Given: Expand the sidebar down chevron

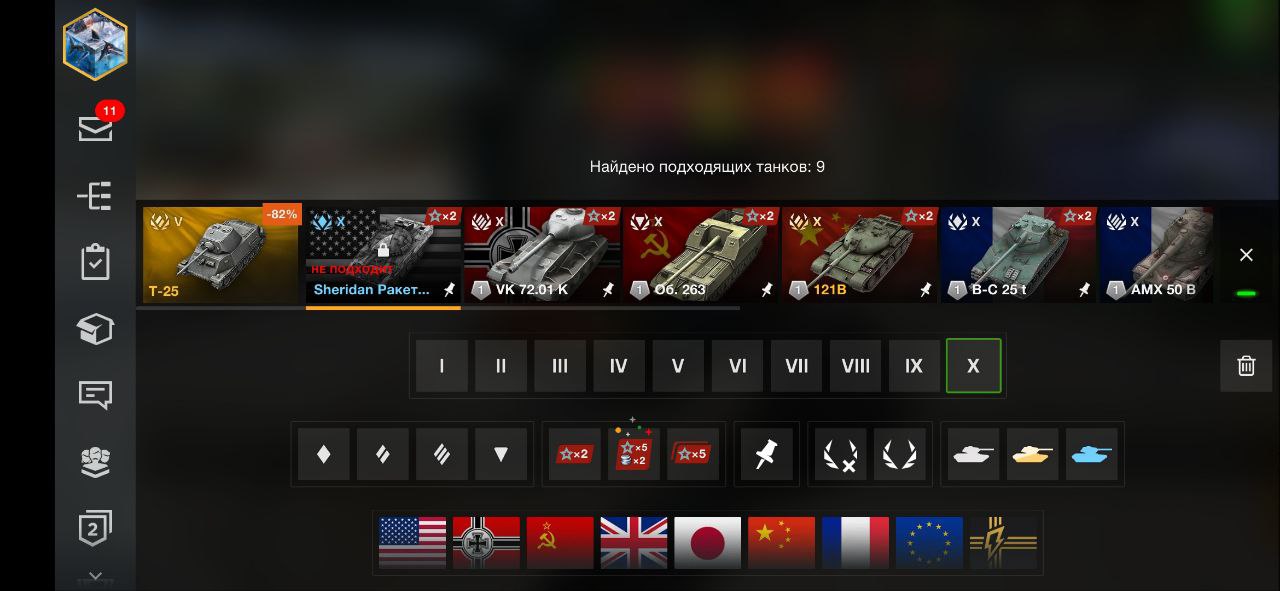Looking at the screenshot, I should [95, 577].
